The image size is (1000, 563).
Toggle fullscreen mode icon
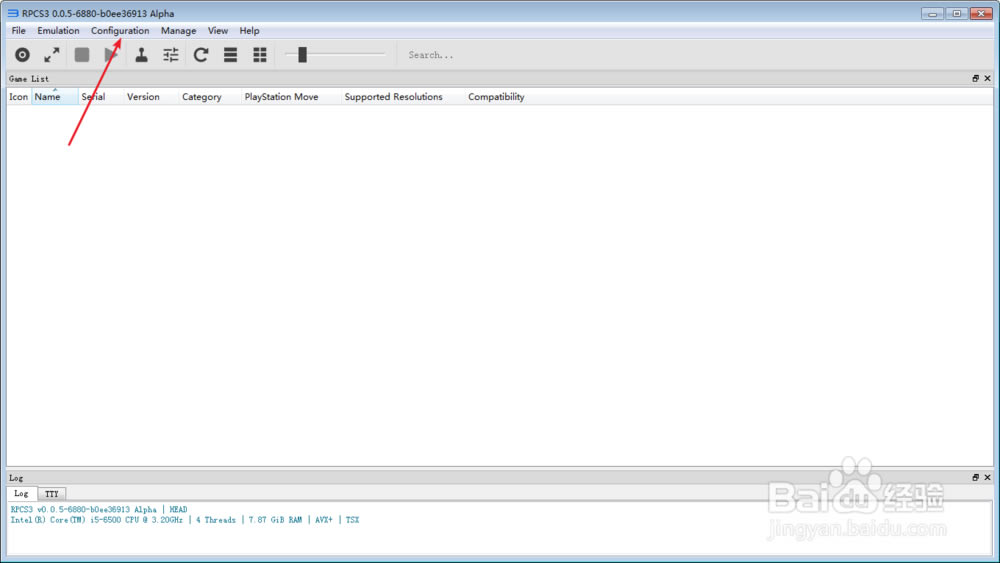tap(52, 55)
